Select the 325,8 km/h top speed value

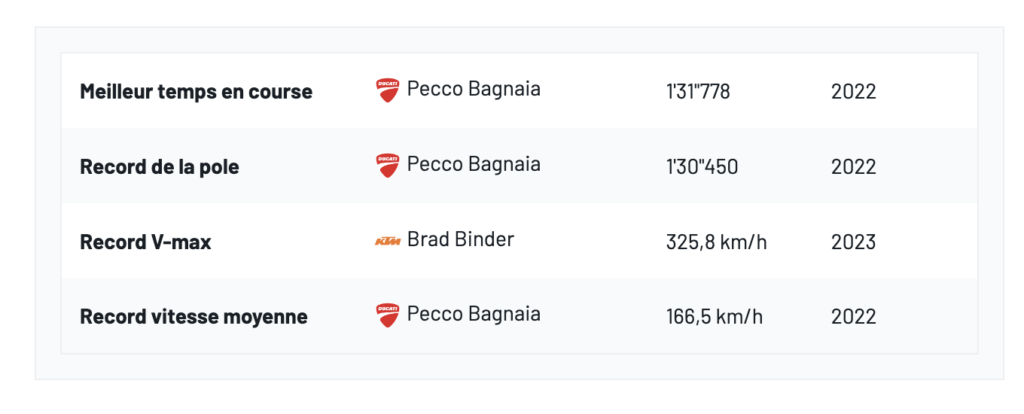[716, 242]
